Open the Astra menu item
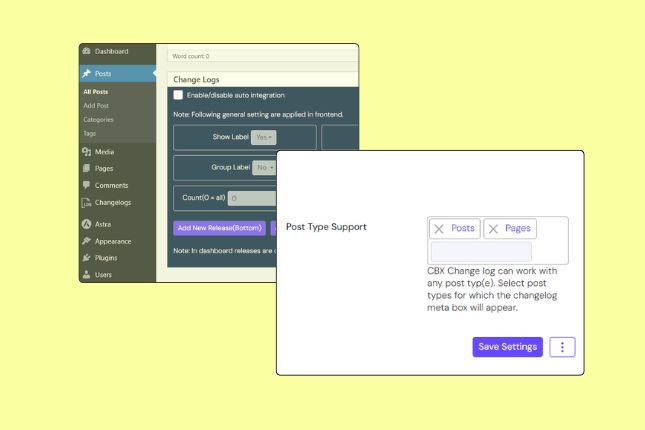The height and width of the screenshot is (430, 645). (118, 224)
